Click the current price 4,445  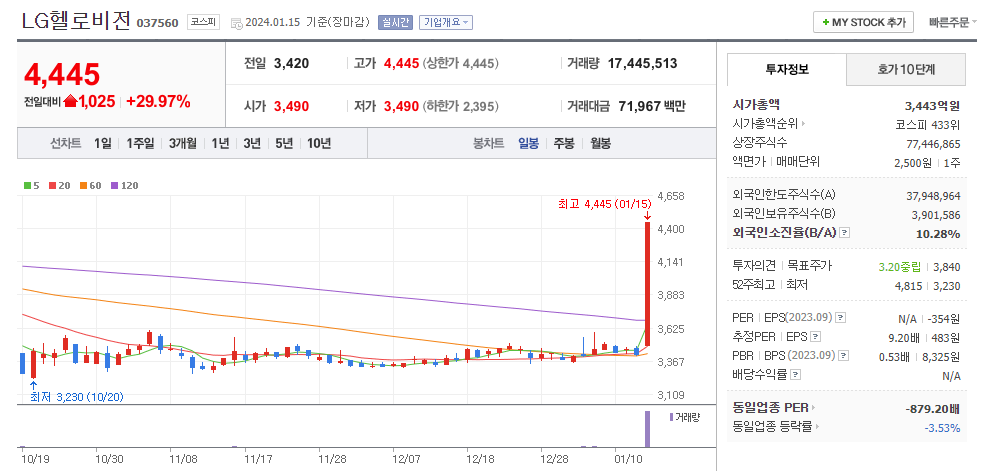pyautogui.click(x=61, y=74)
